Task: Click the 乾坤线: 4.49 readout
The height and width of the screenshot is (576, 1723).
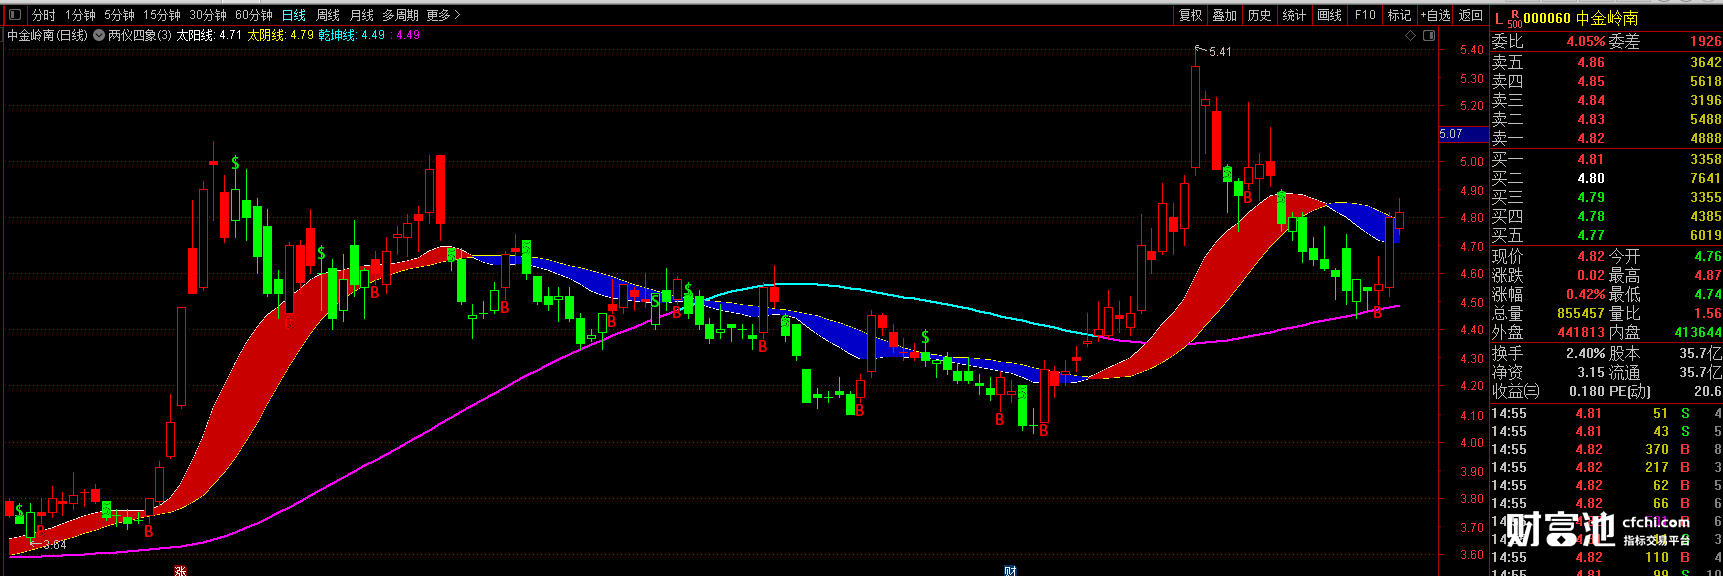Action: [x=352, y=35]
